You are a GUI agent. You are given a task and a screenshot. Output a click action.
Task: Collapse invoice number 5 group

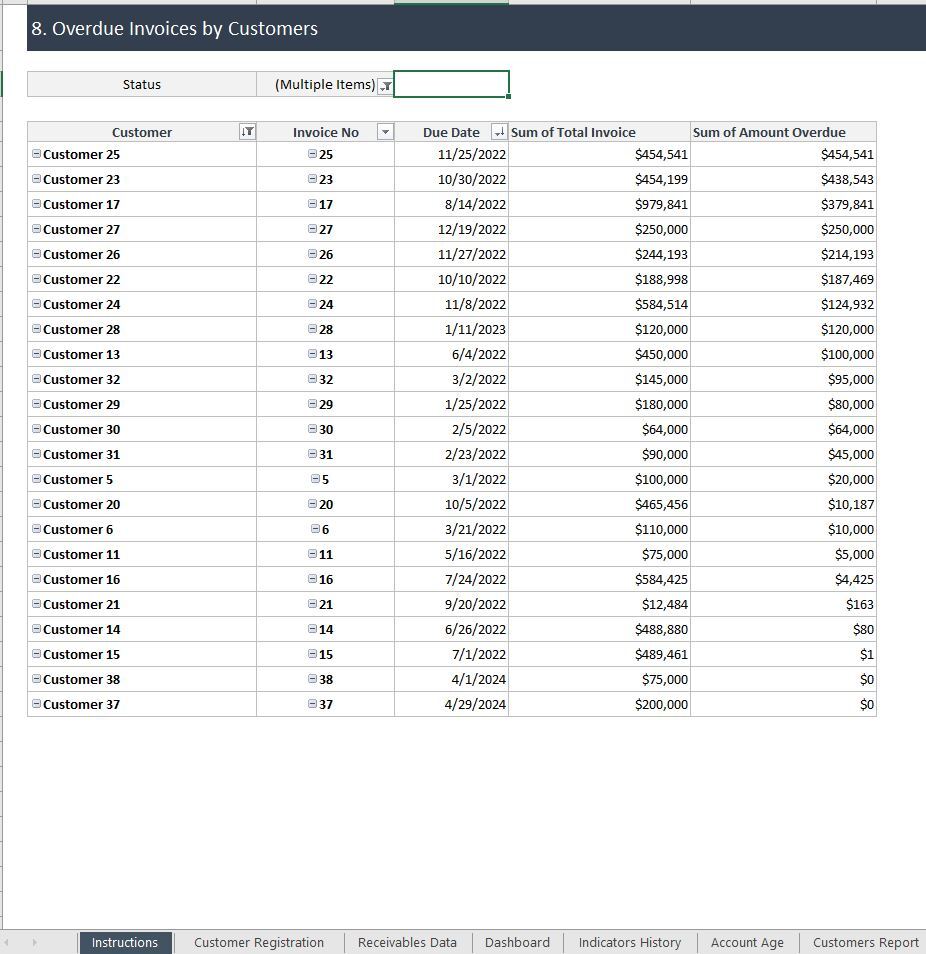tap(315, 479)
